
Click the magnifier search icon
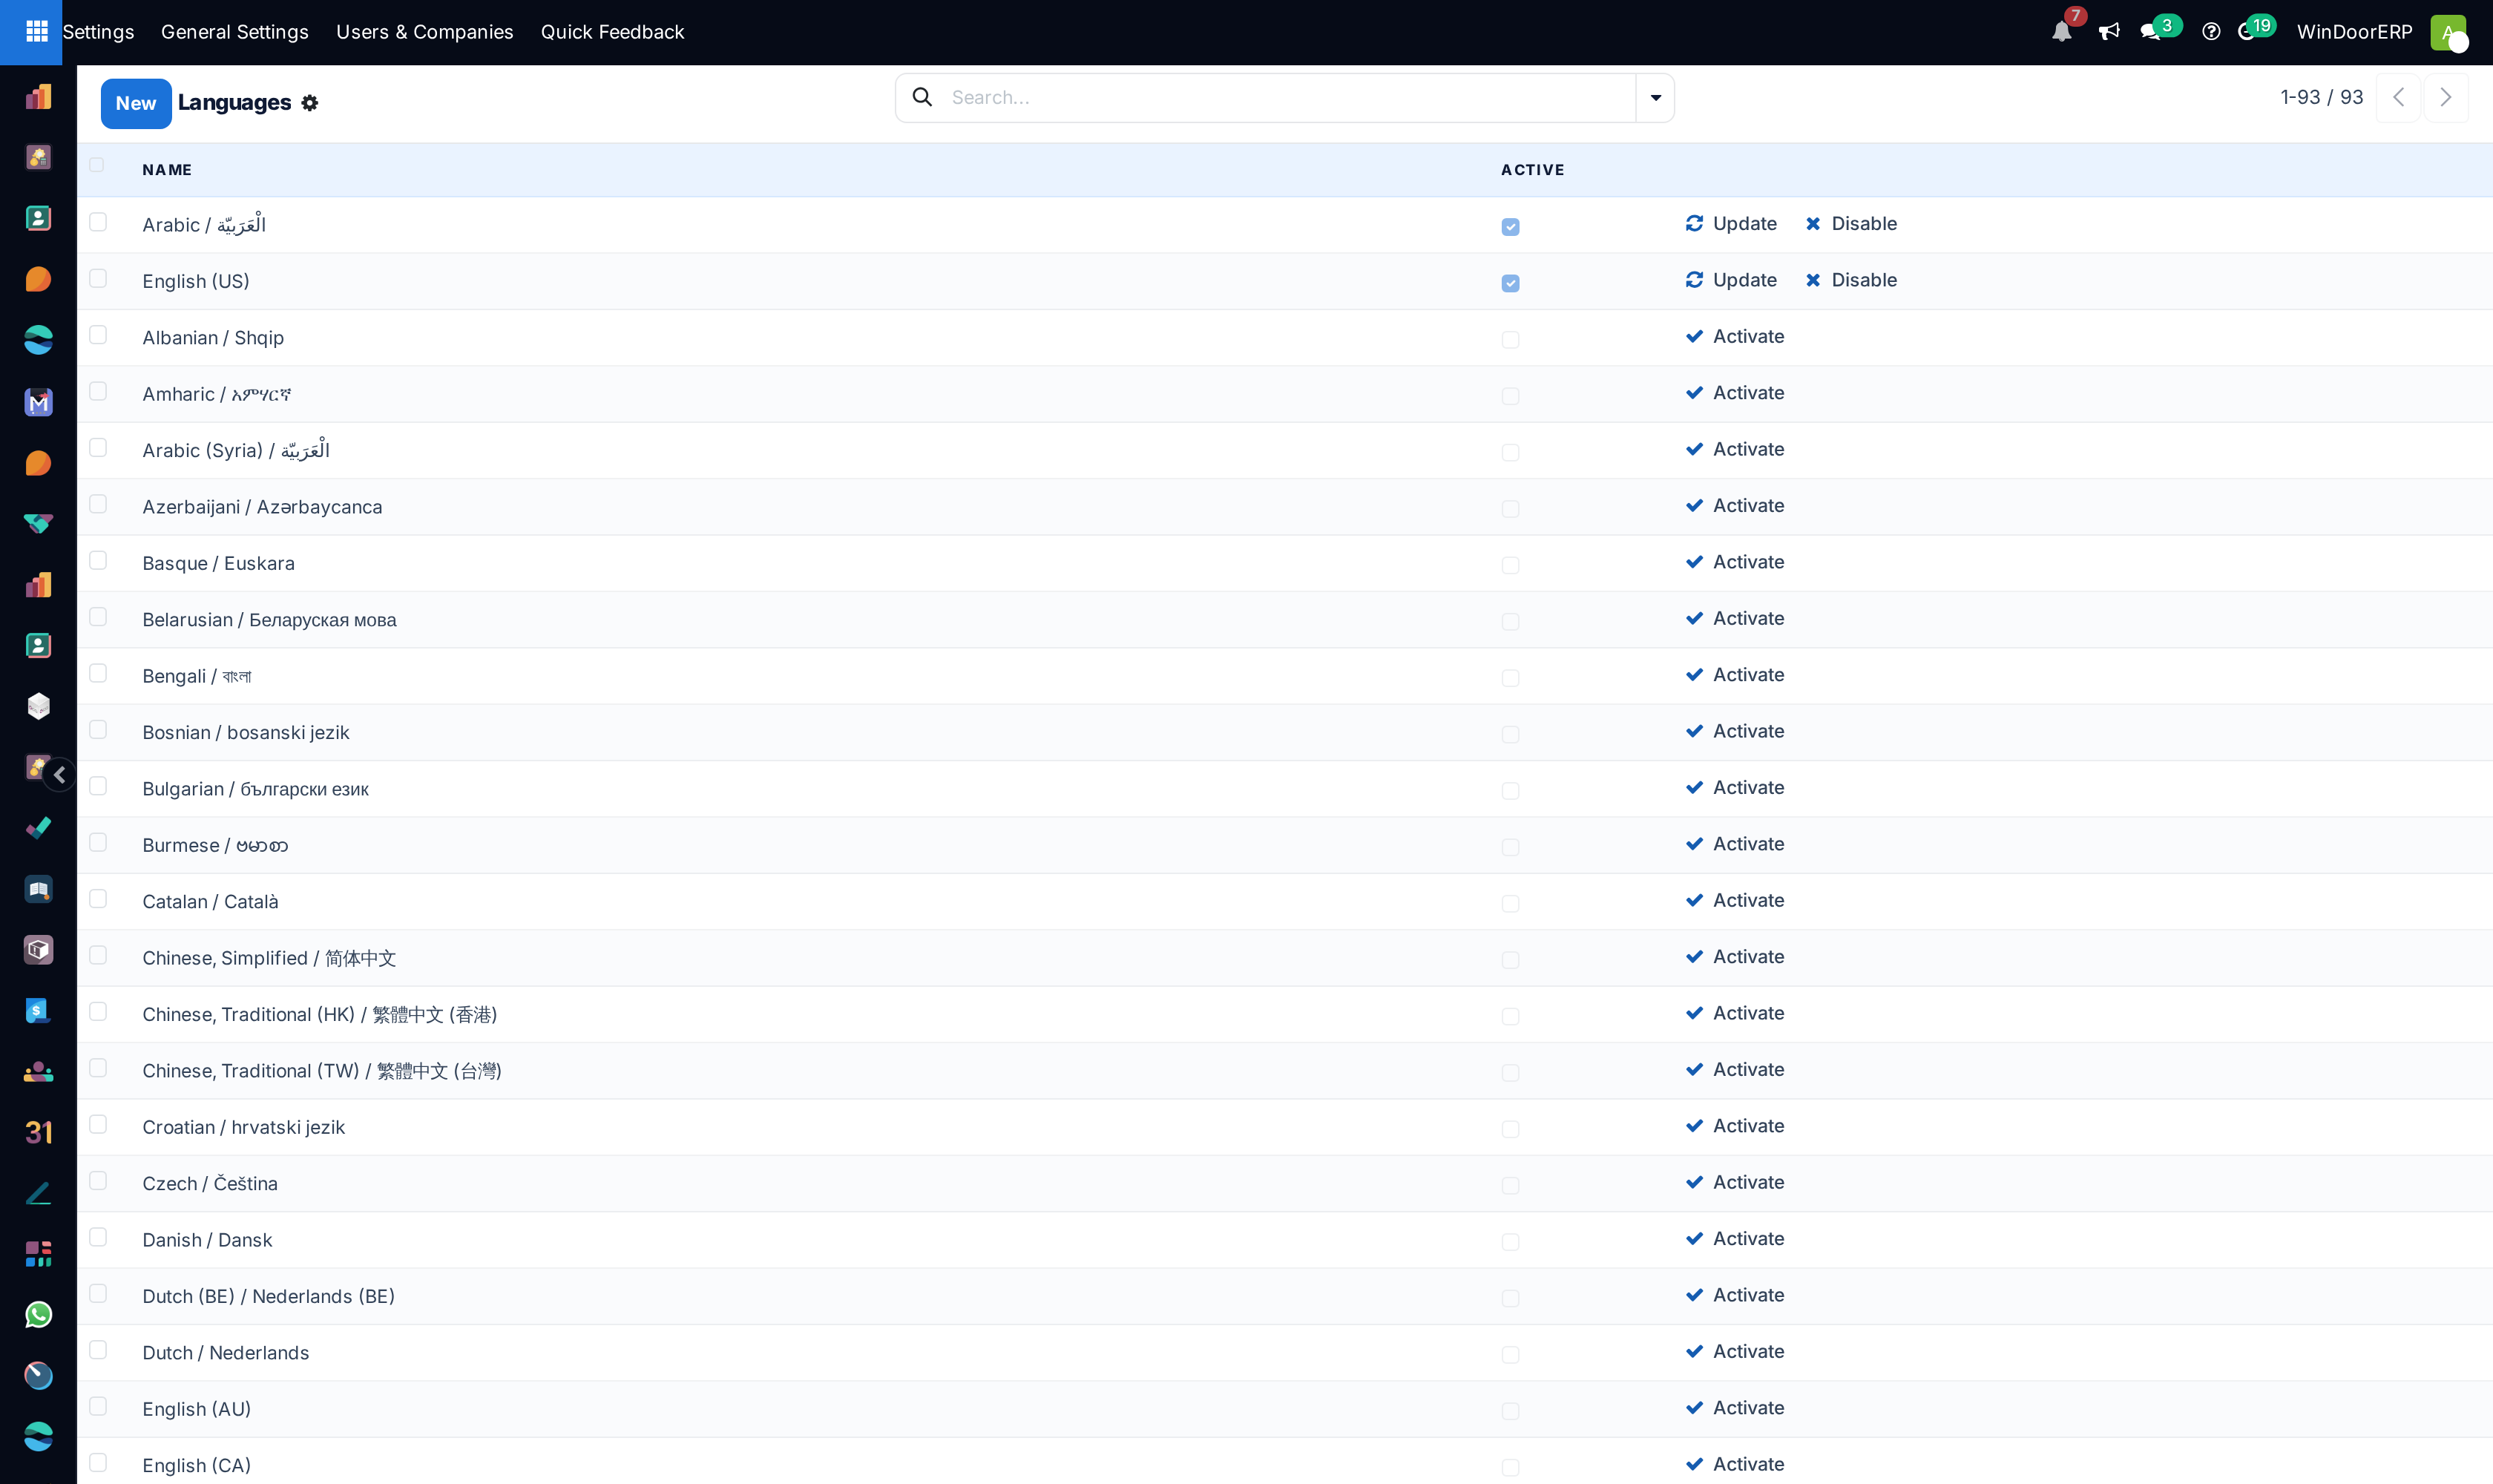(x=922, y=97)
